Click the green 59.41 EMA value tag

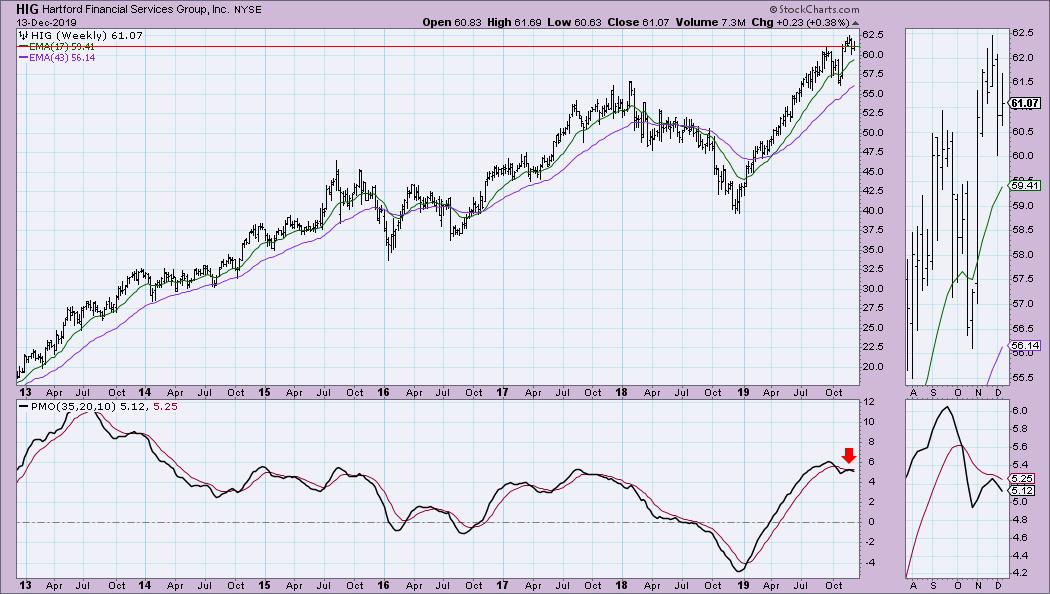point(1026,186)
